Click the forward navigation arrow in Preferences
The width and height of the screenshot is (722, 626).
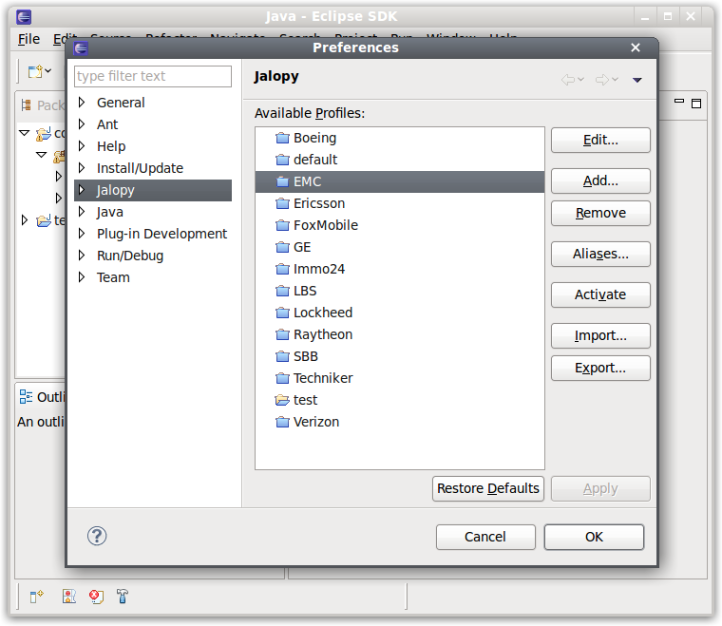pos(602,80)
